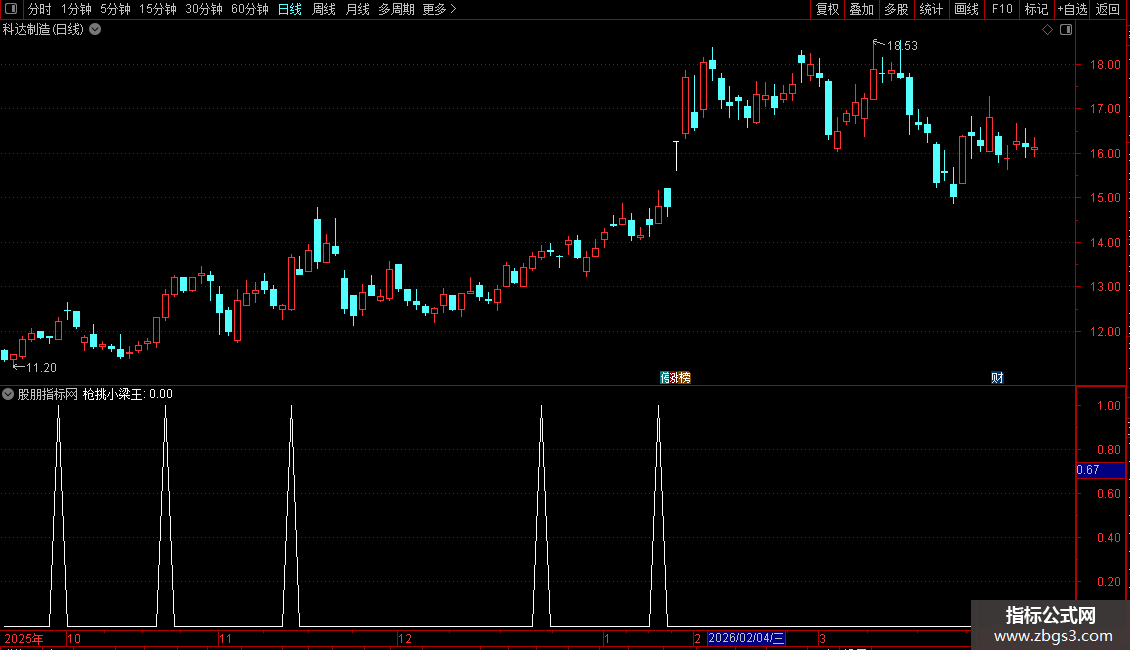Click the 2026/02/04/三 date label

coord(746,638)
